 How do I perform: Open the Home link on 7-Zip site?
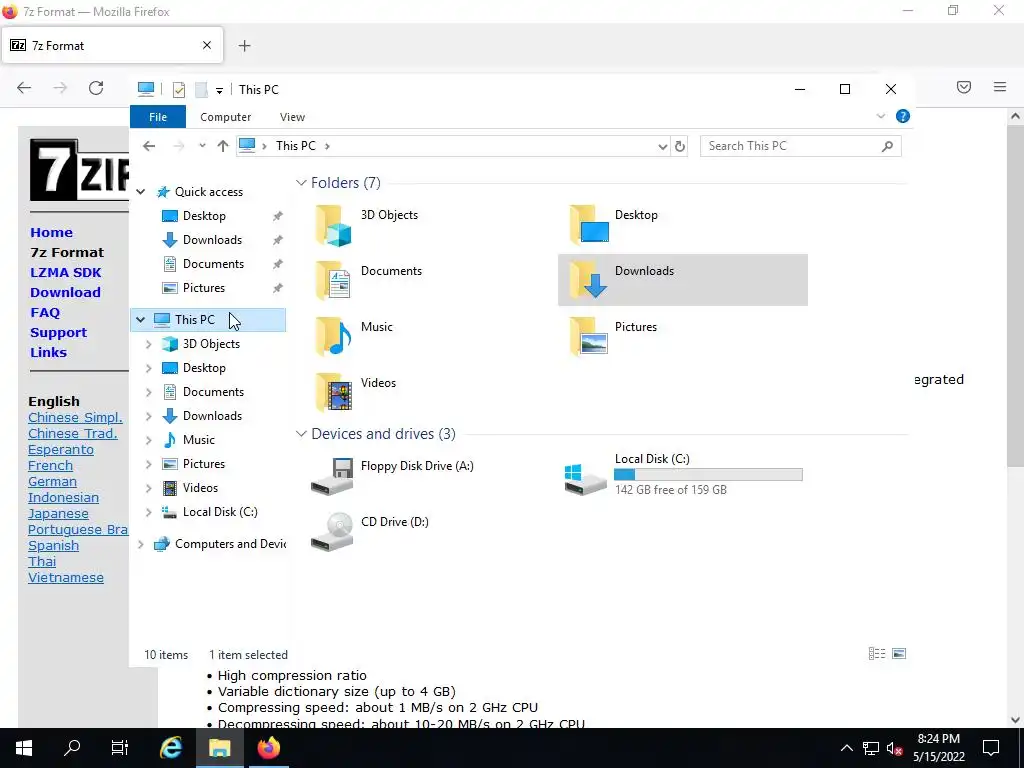pos(52,232)
